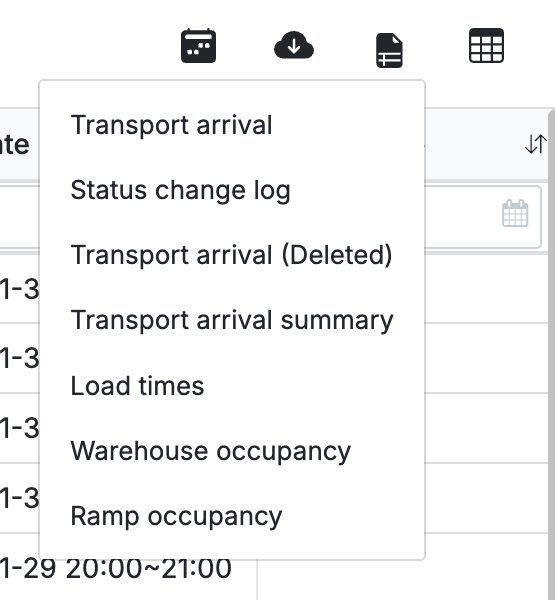
Task: Choose Transport arrival summary option
Action: 232,320
